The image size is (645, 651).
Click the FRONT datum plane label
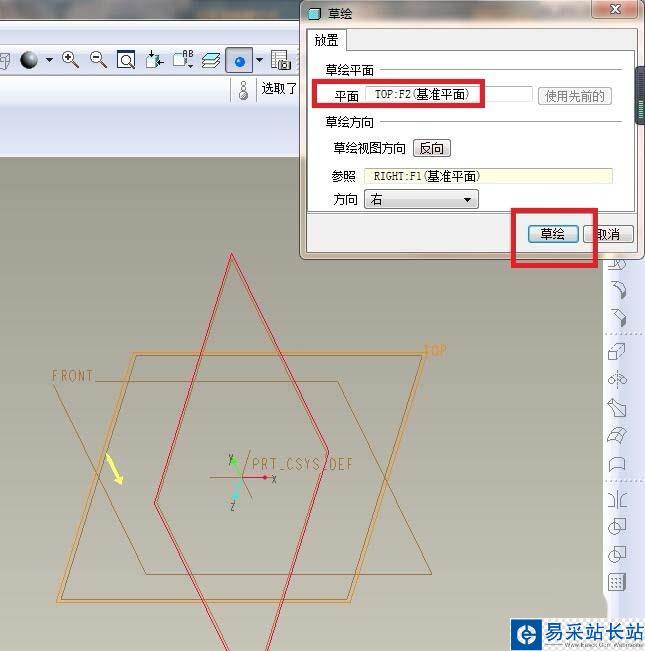click(x=73, y=376)
